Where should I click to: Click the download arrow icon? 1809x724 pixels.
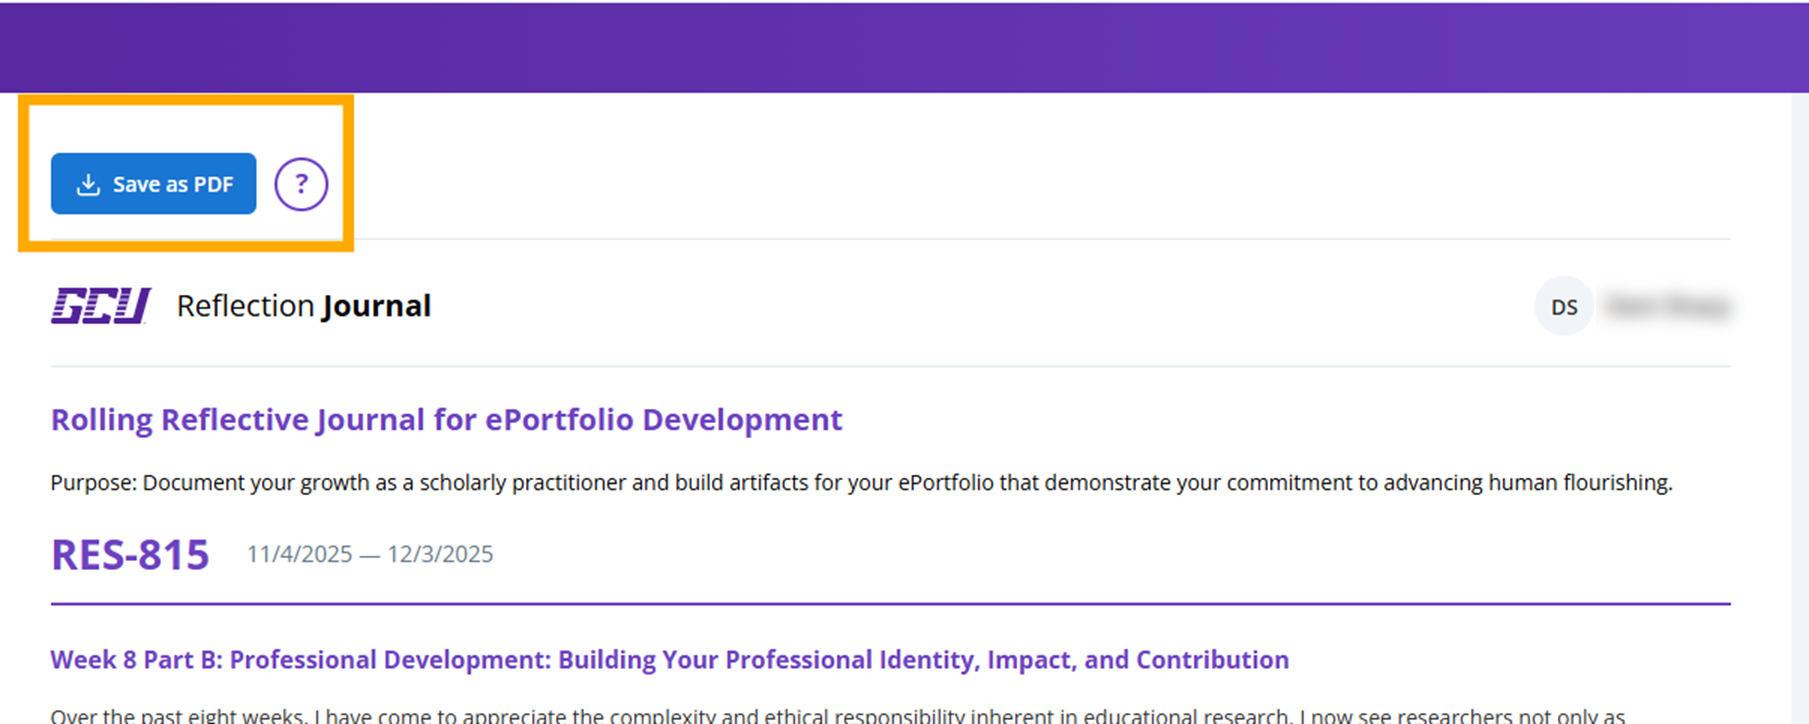click(x=88, y=185)
